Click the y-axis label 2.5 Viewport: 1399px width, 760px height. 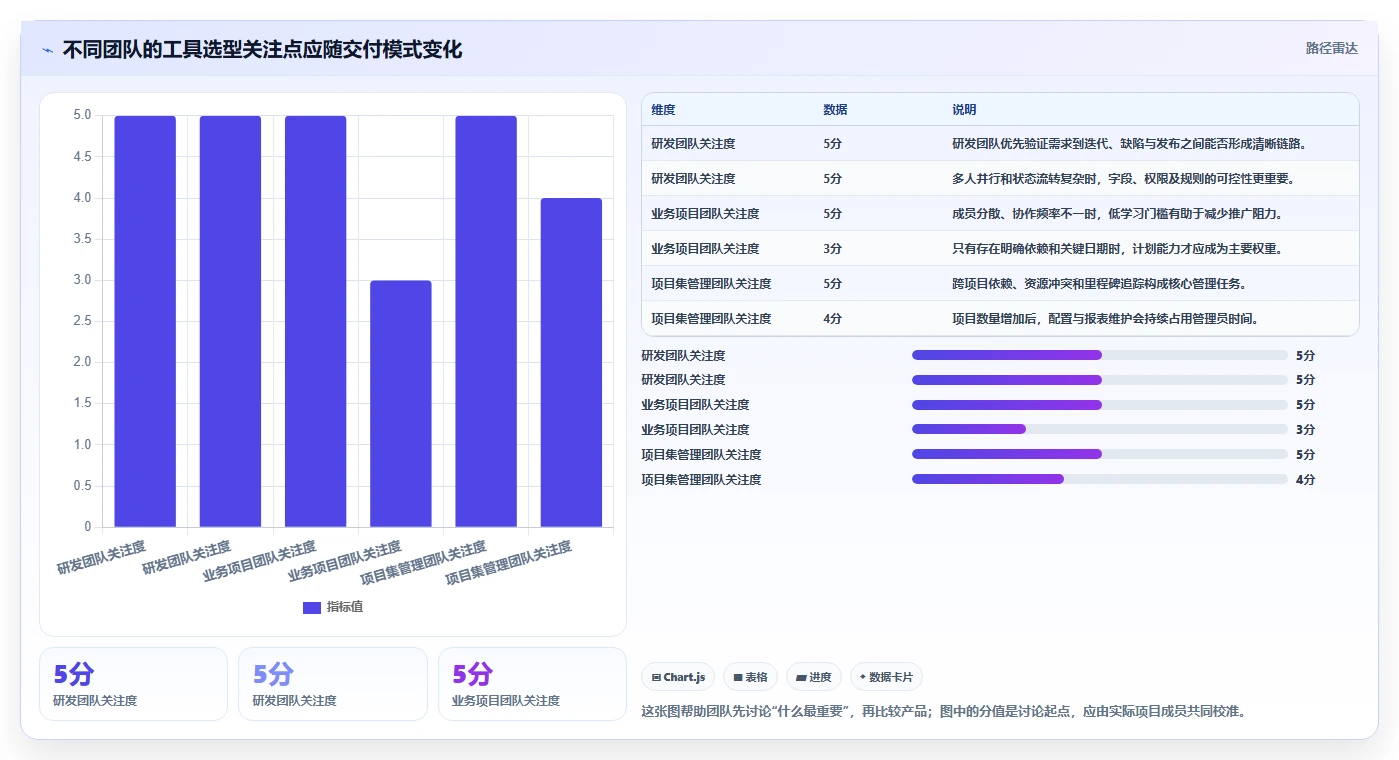pos(82,321)
